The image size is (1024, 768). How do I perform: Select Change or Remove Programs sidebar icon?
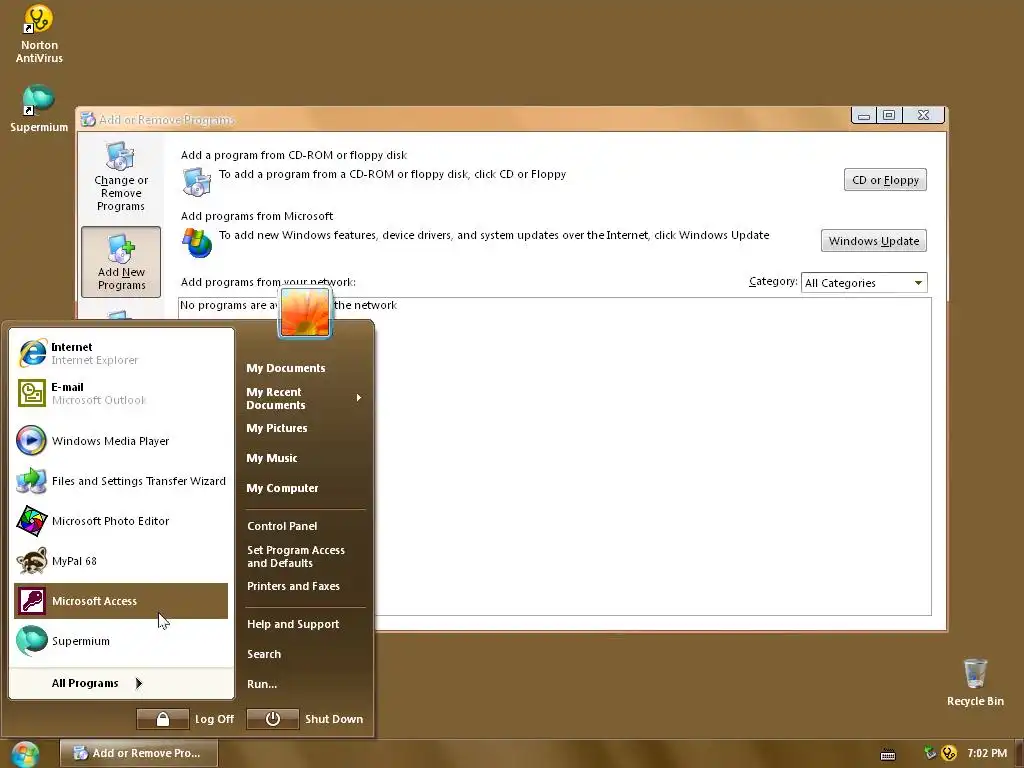(121, 176)
